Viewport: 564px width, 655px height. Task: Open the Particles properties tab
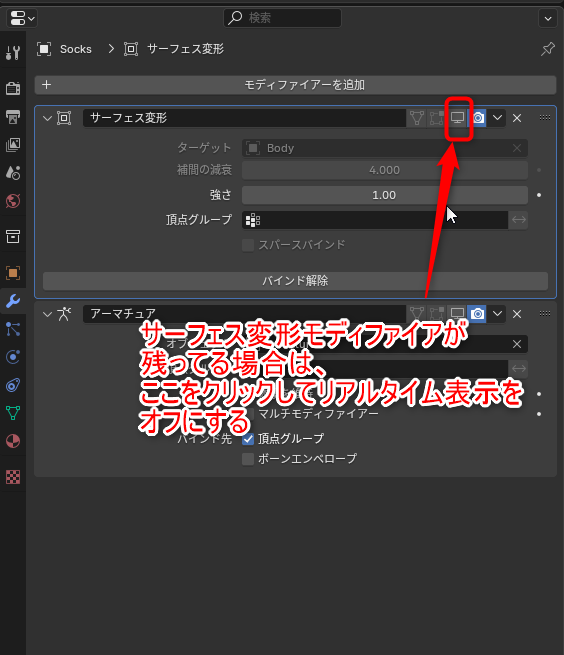pyautogui.click(x=13, y=329)
